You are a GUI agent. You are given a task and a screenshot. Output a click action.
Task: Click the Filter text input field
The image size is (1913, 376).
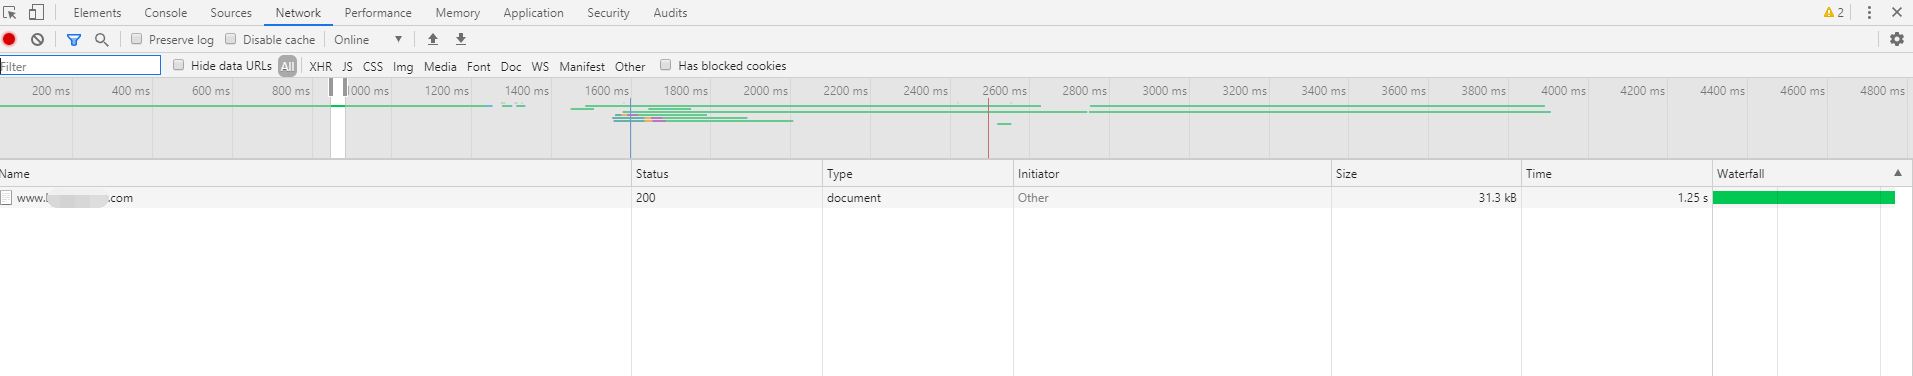coord(80,66)
